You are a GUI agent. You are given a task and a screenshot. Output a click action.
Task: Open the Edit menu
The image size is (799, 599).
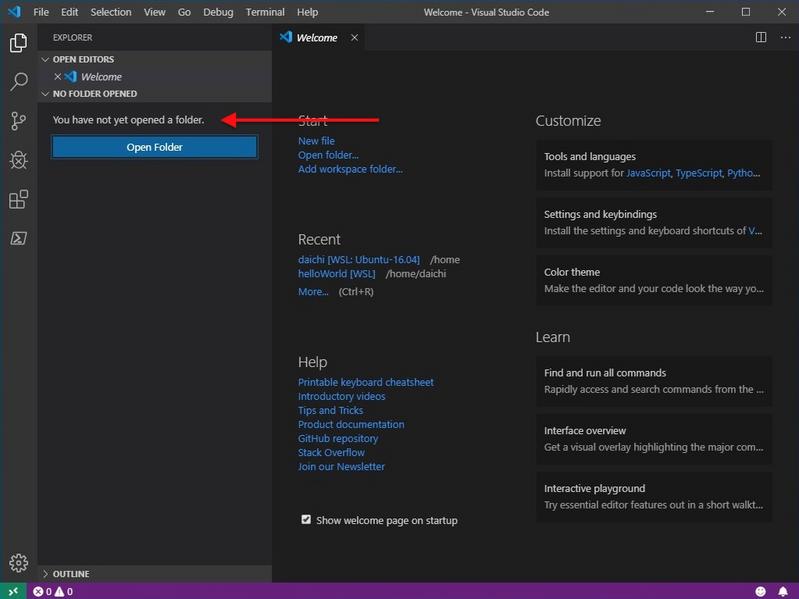pyautogui.click(x=69, y=12)
